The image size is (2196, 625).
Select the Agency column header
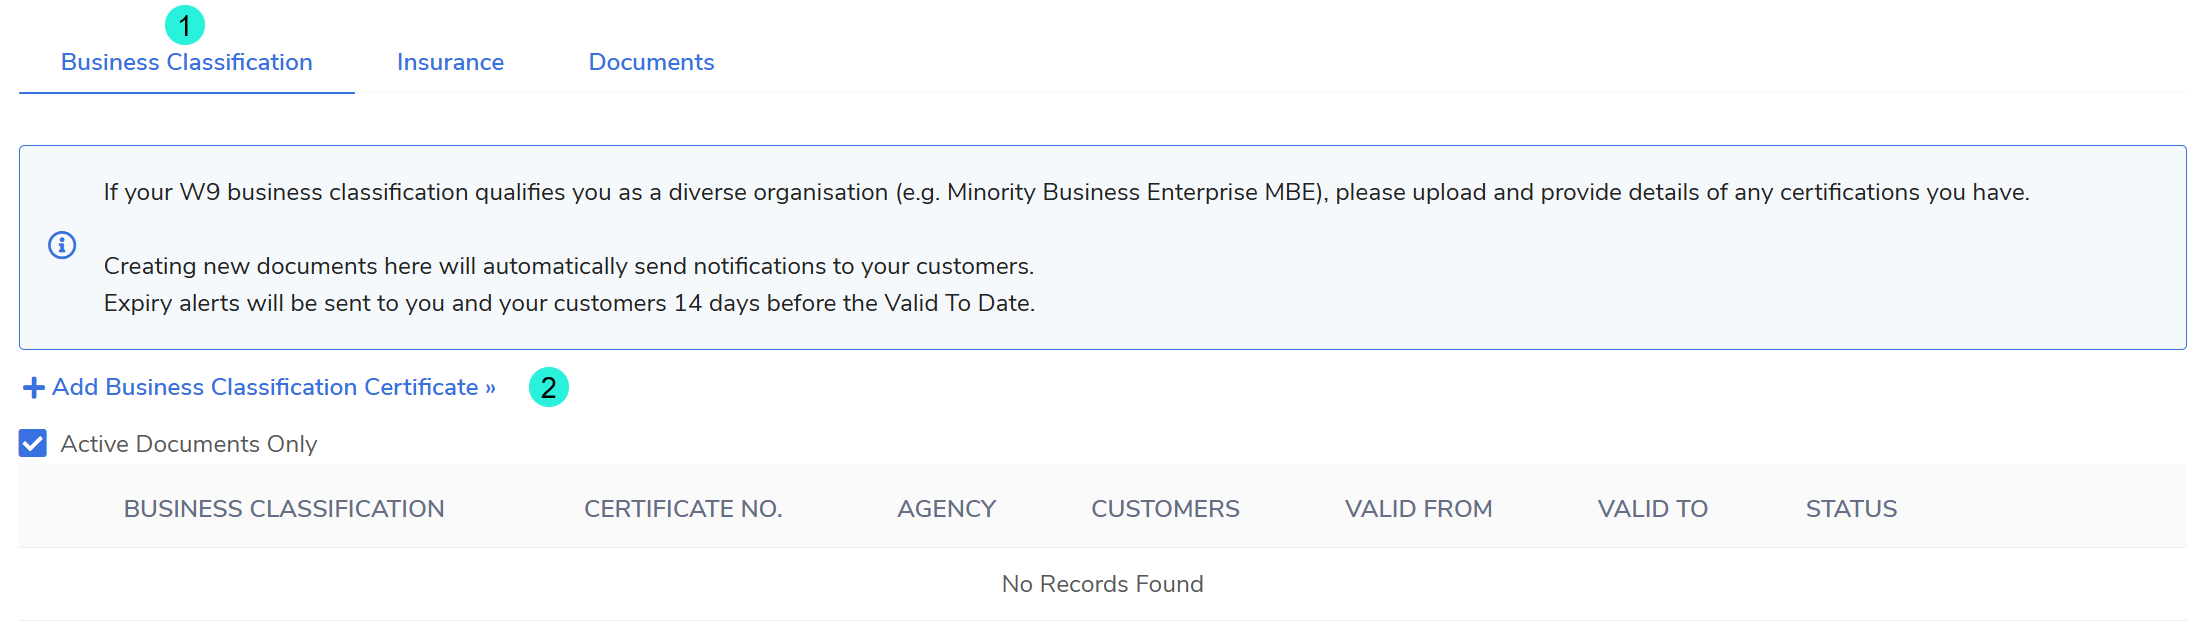[x=946, y=509]
